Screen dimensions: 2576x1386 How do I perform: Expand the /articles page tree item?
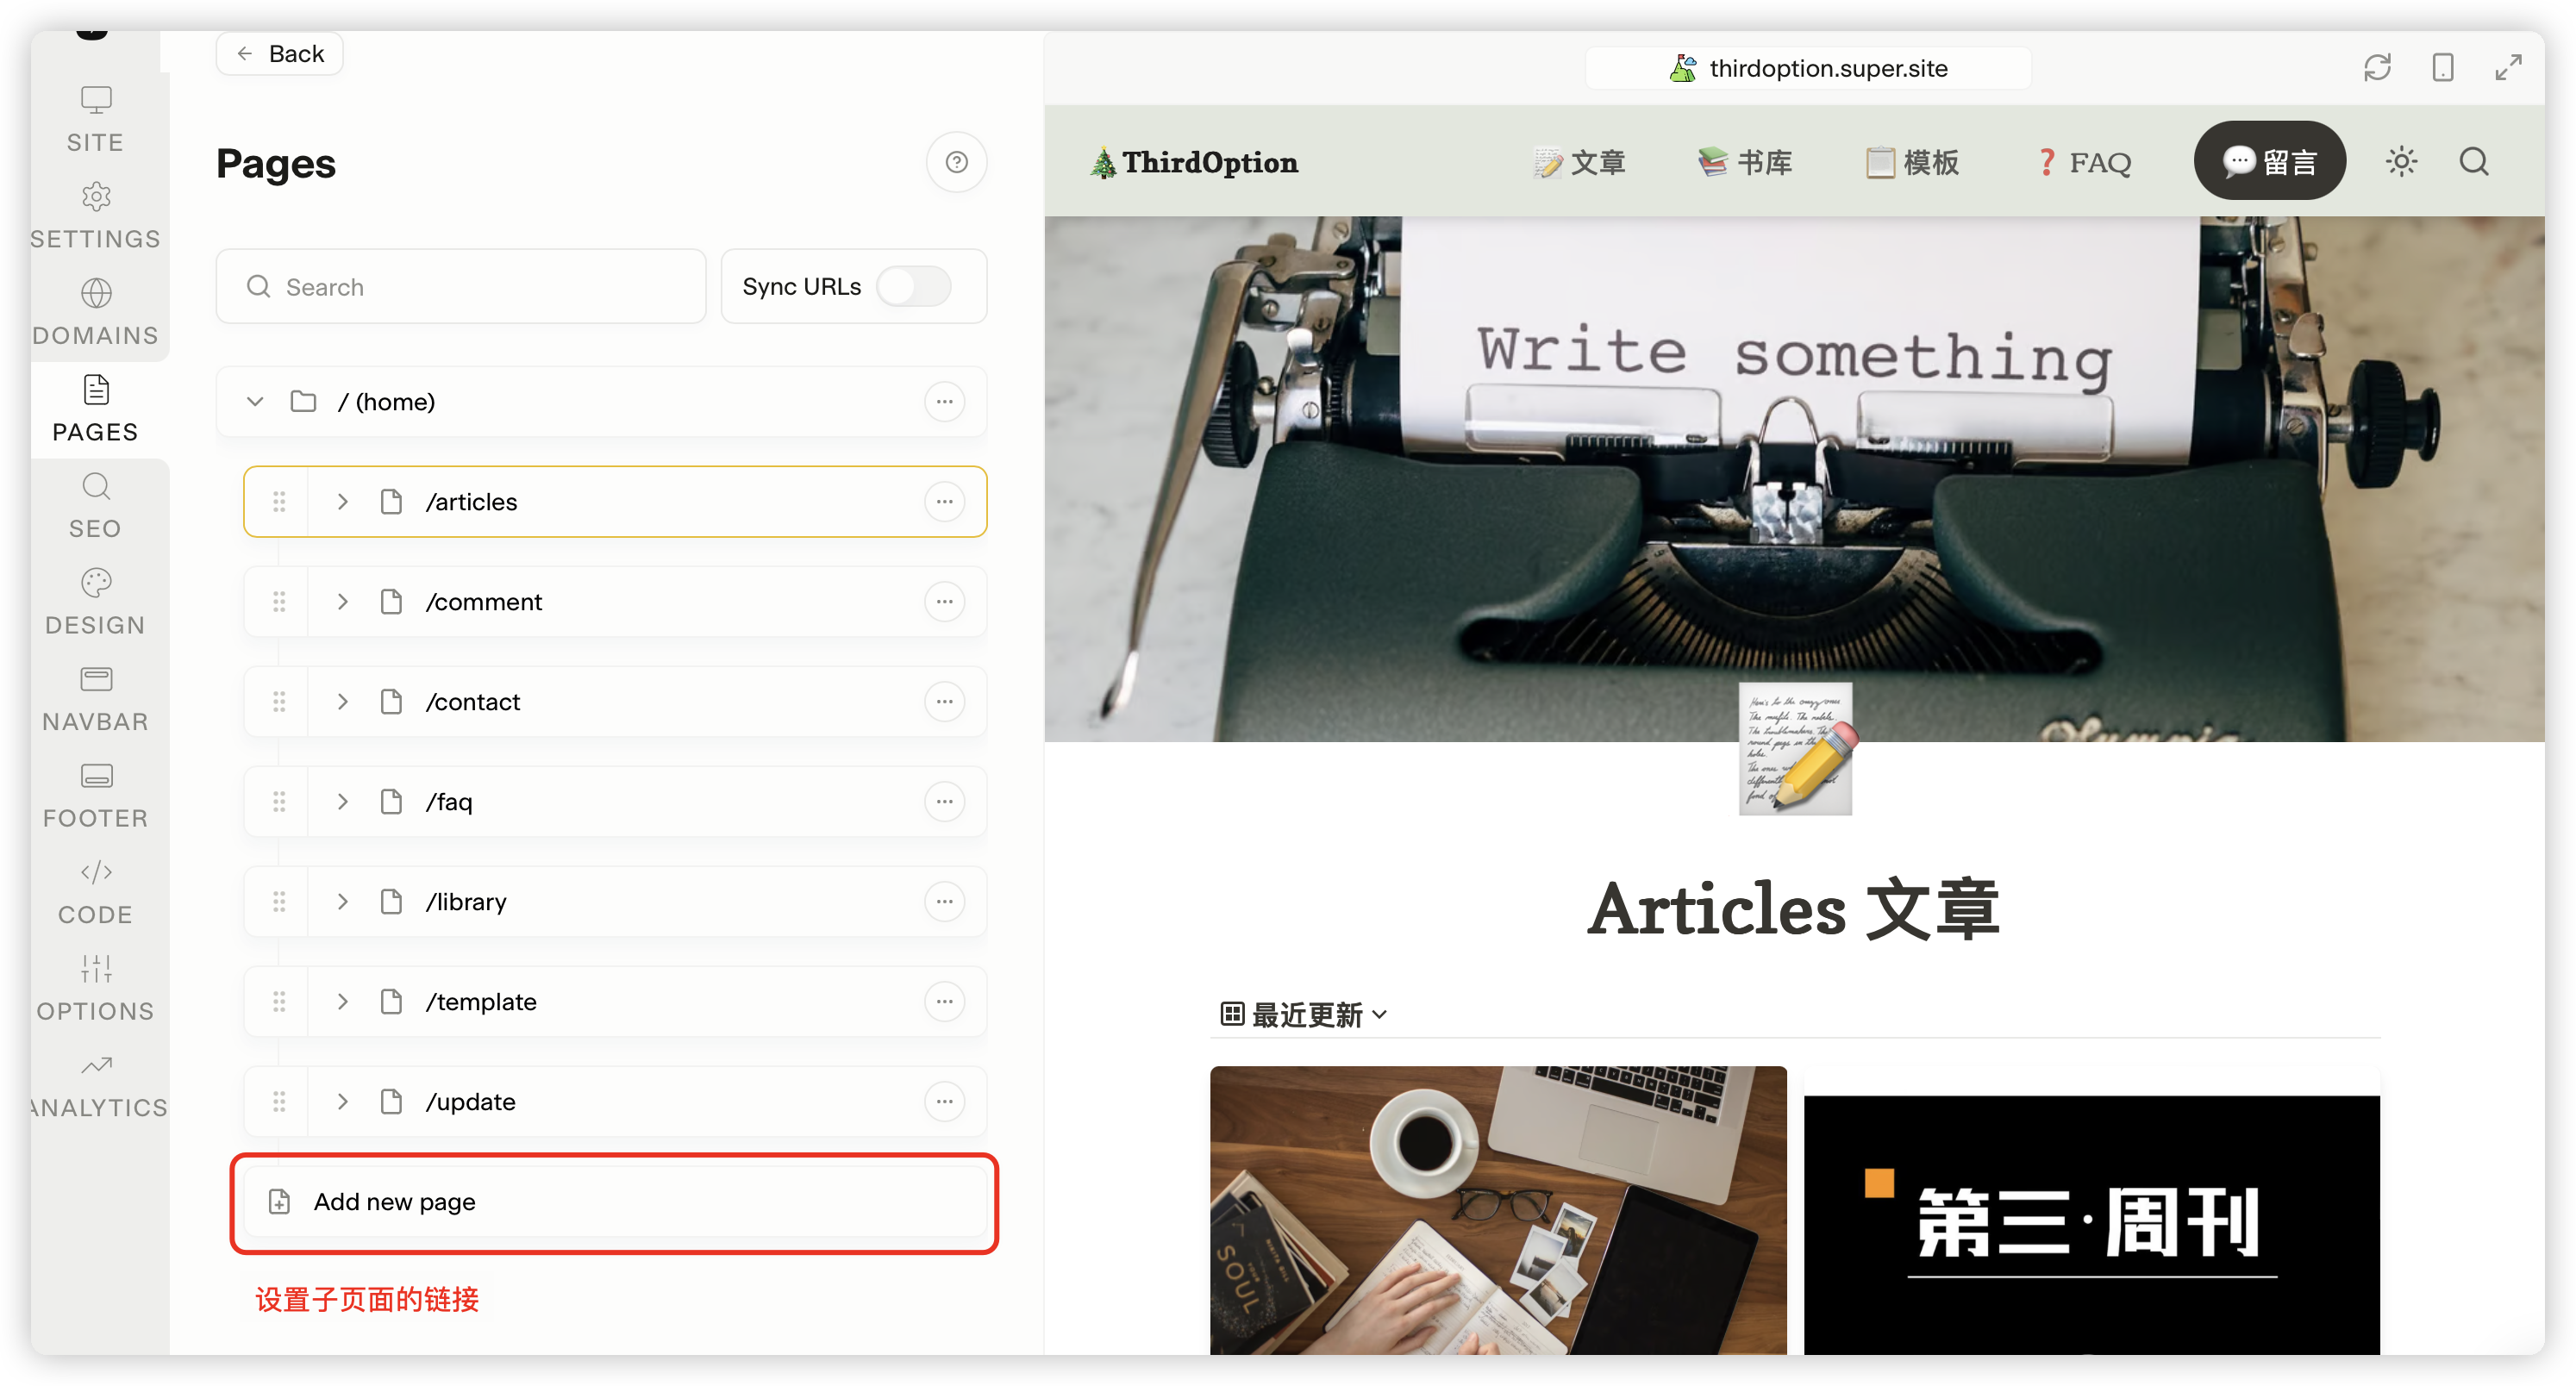341,500
